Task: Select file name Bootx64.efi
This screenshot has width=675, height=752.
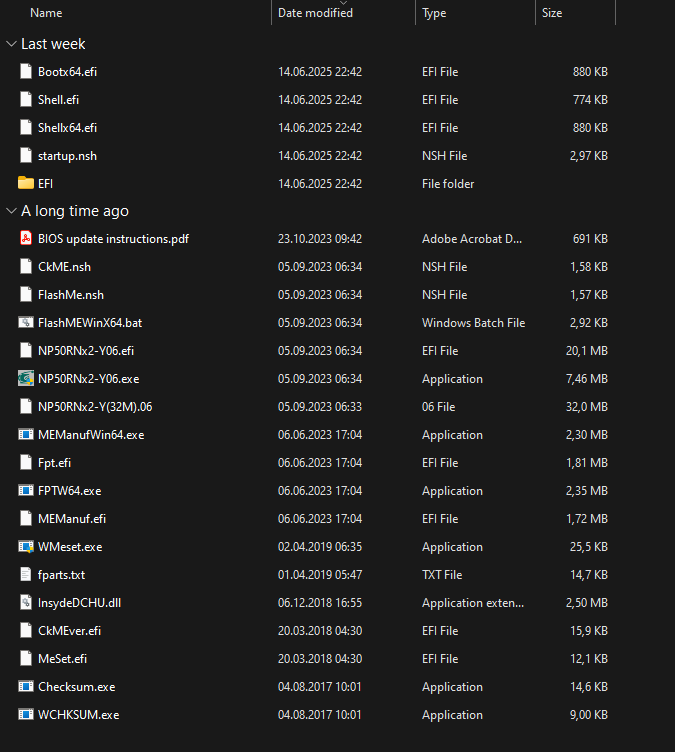Action: [68, 71]
